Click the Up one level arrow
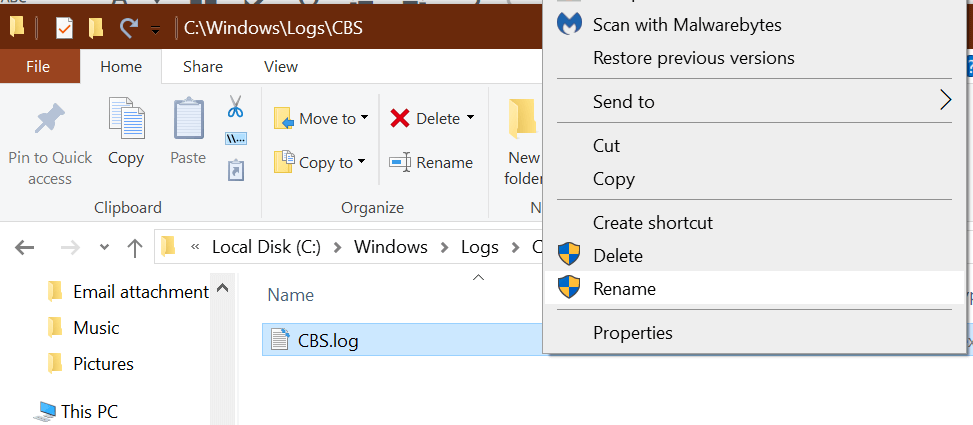Image resolution: width=973 pixels, height=425 pixels. pos(135,248)
